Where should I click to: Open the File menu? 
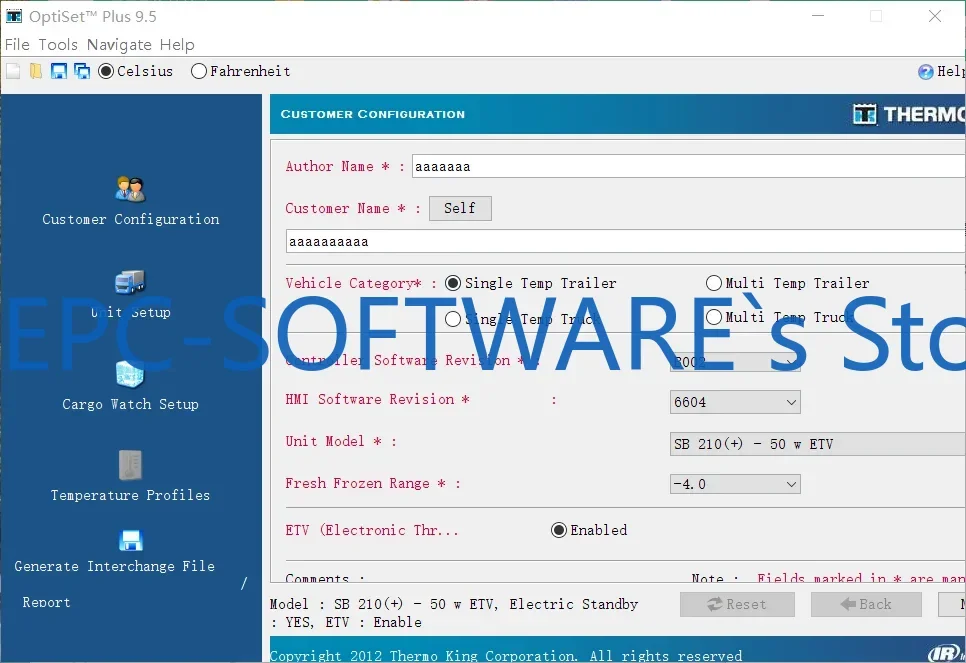(17, 45)
